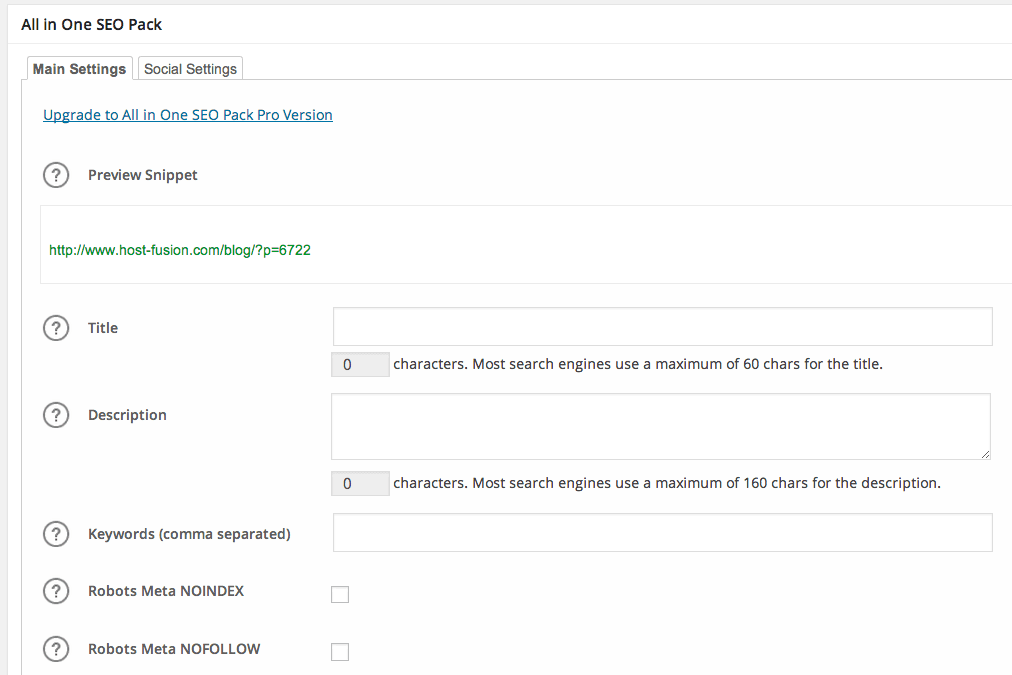1012x675 pixels.
Task: Select the Main Settings tab
Action: (x=79, y=69)
